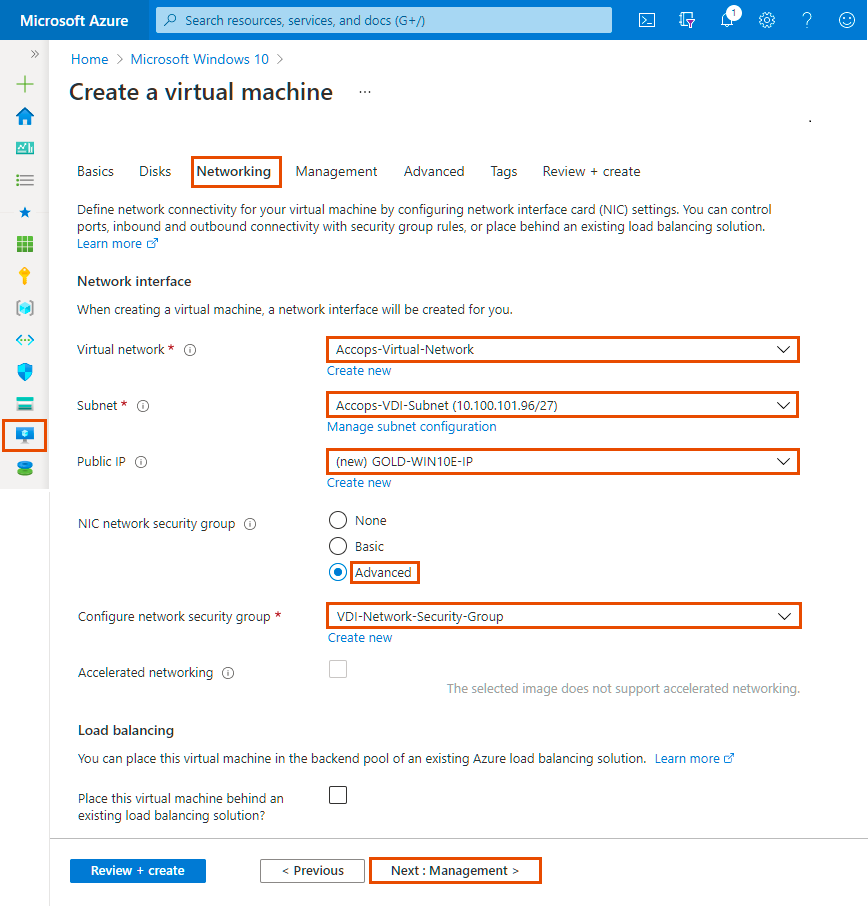
Task: Select the Basic radio button for NIC security group
Action: coord(337,546)
